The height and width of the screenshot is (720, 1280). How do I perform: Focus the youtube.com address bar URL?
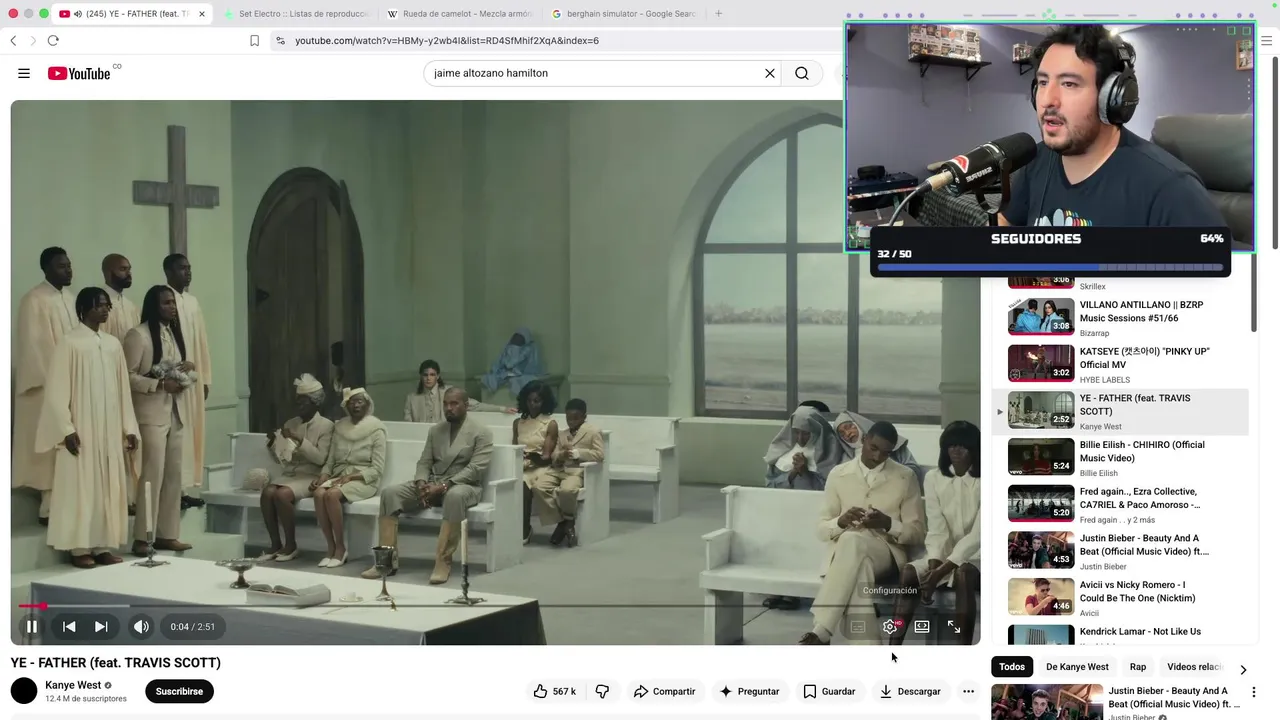[x=447, y=41]
